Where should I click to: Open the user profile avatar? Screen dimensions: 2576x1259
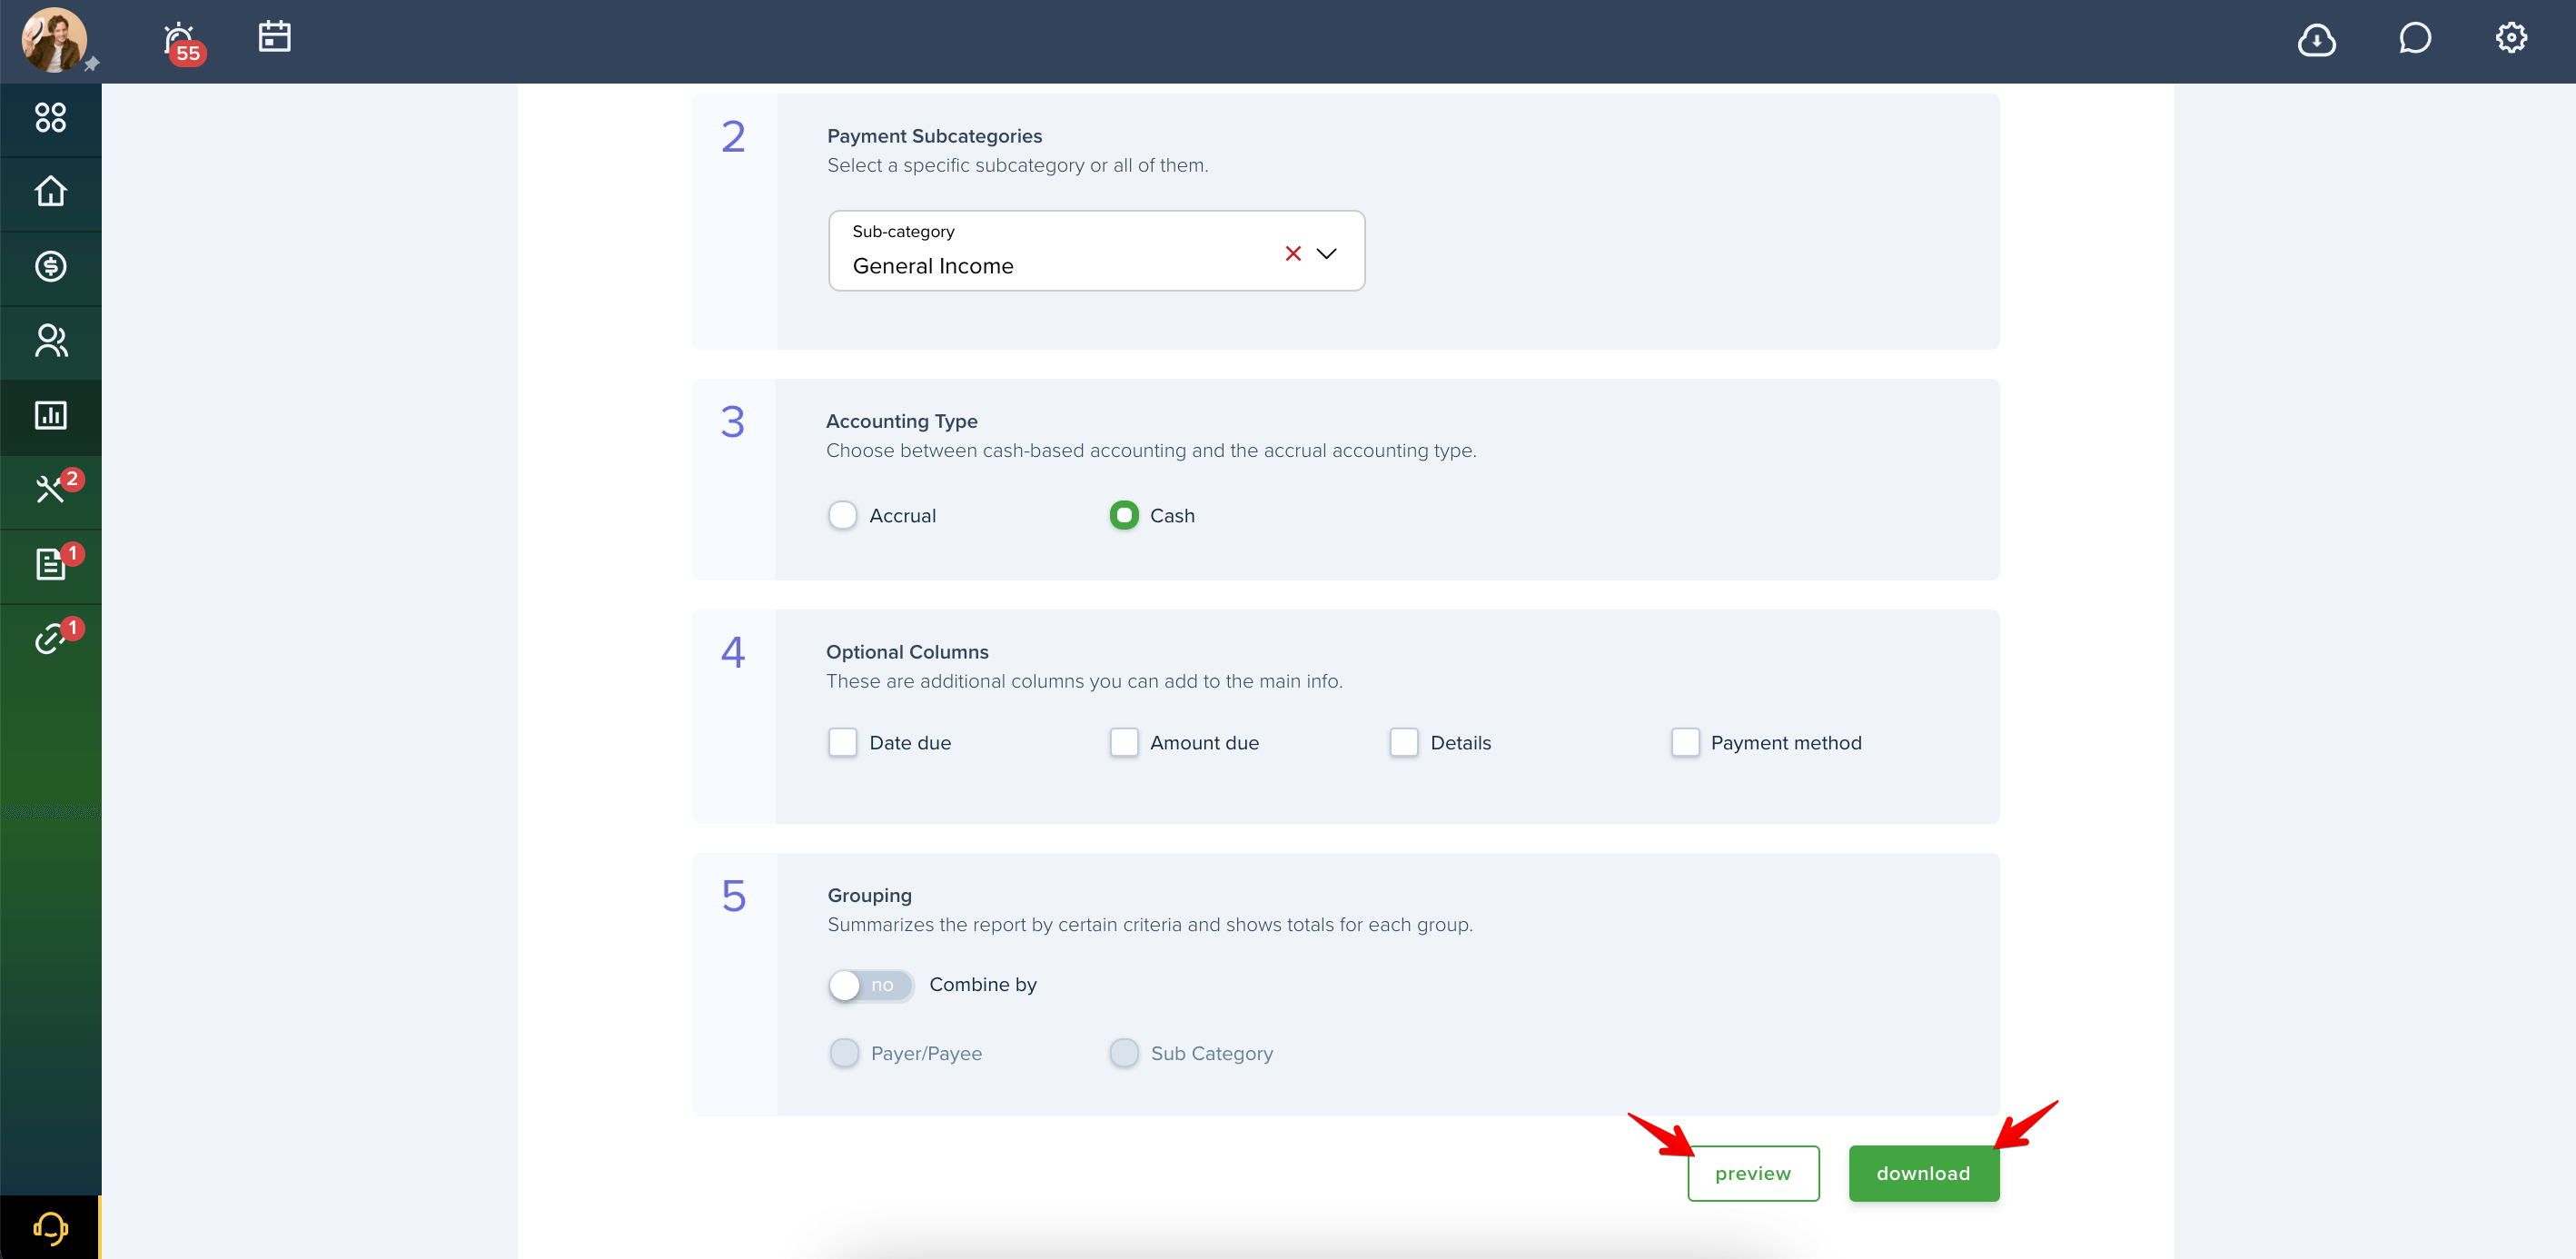(x=54, y=40)
